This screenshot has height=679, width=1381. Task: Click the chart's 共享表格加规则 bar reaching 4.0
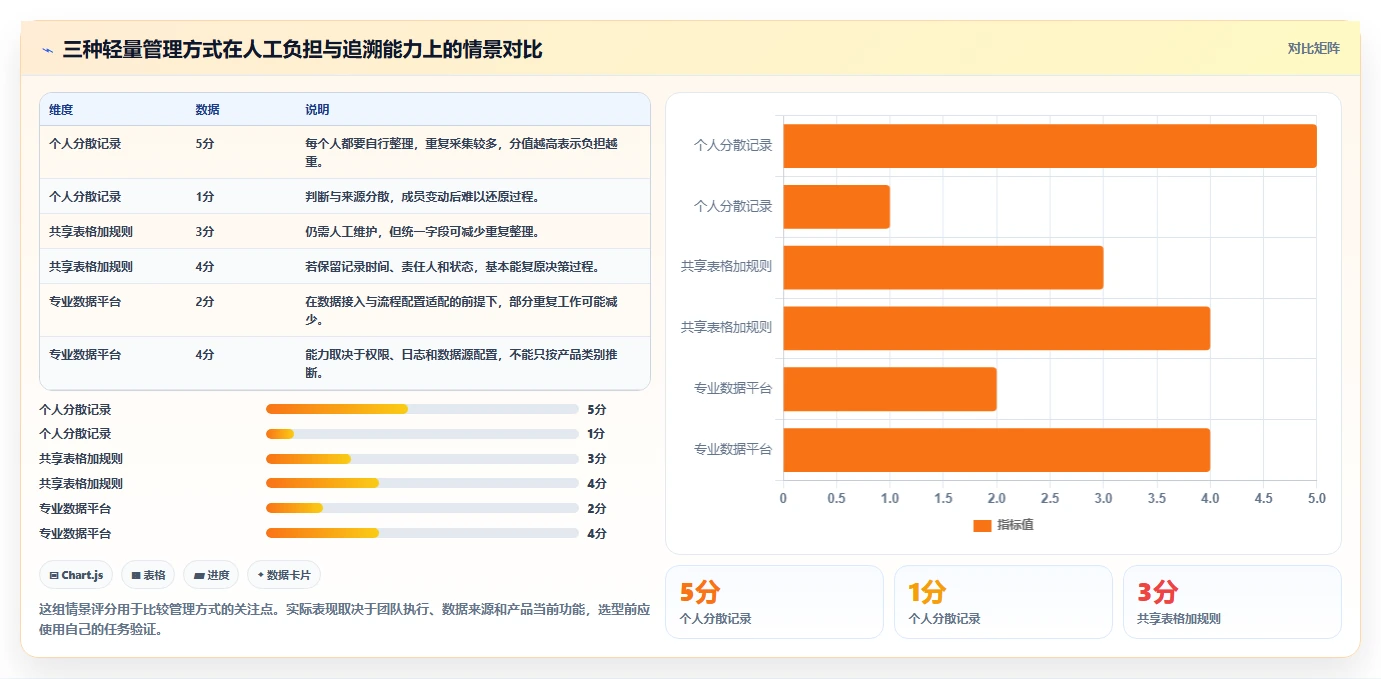pos(996,328)
